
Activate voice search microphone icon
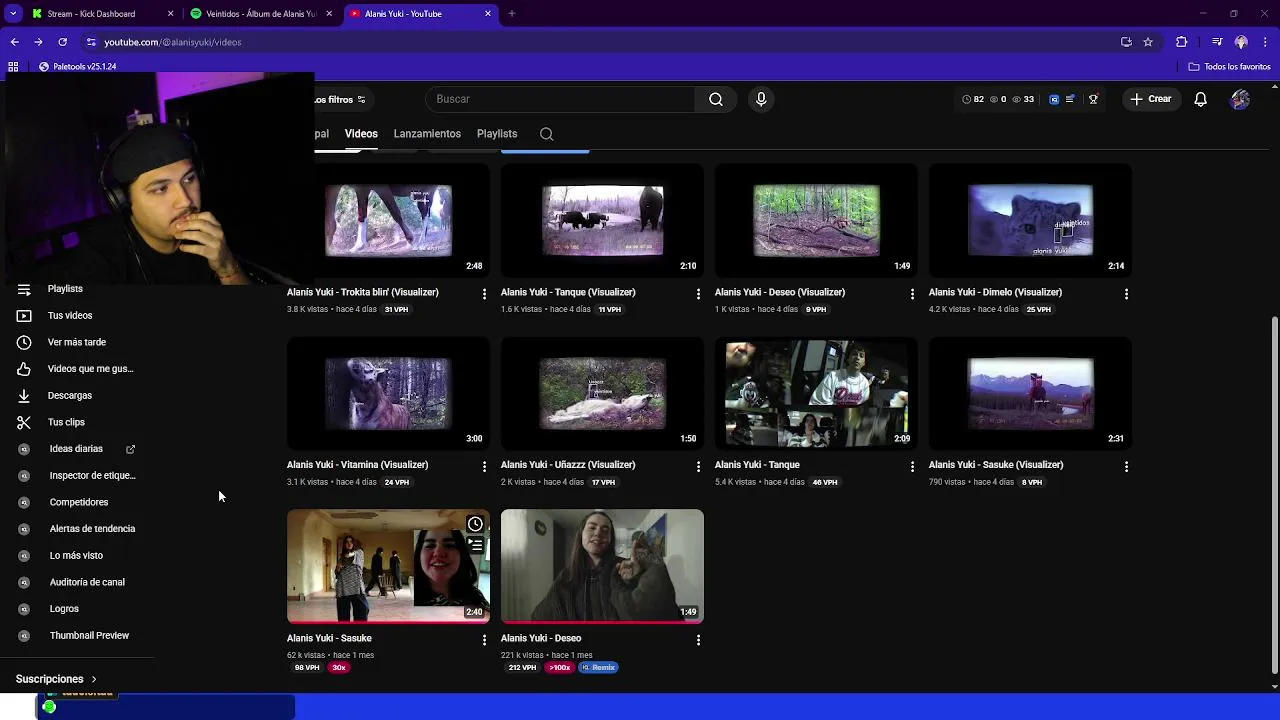[761, 99]
